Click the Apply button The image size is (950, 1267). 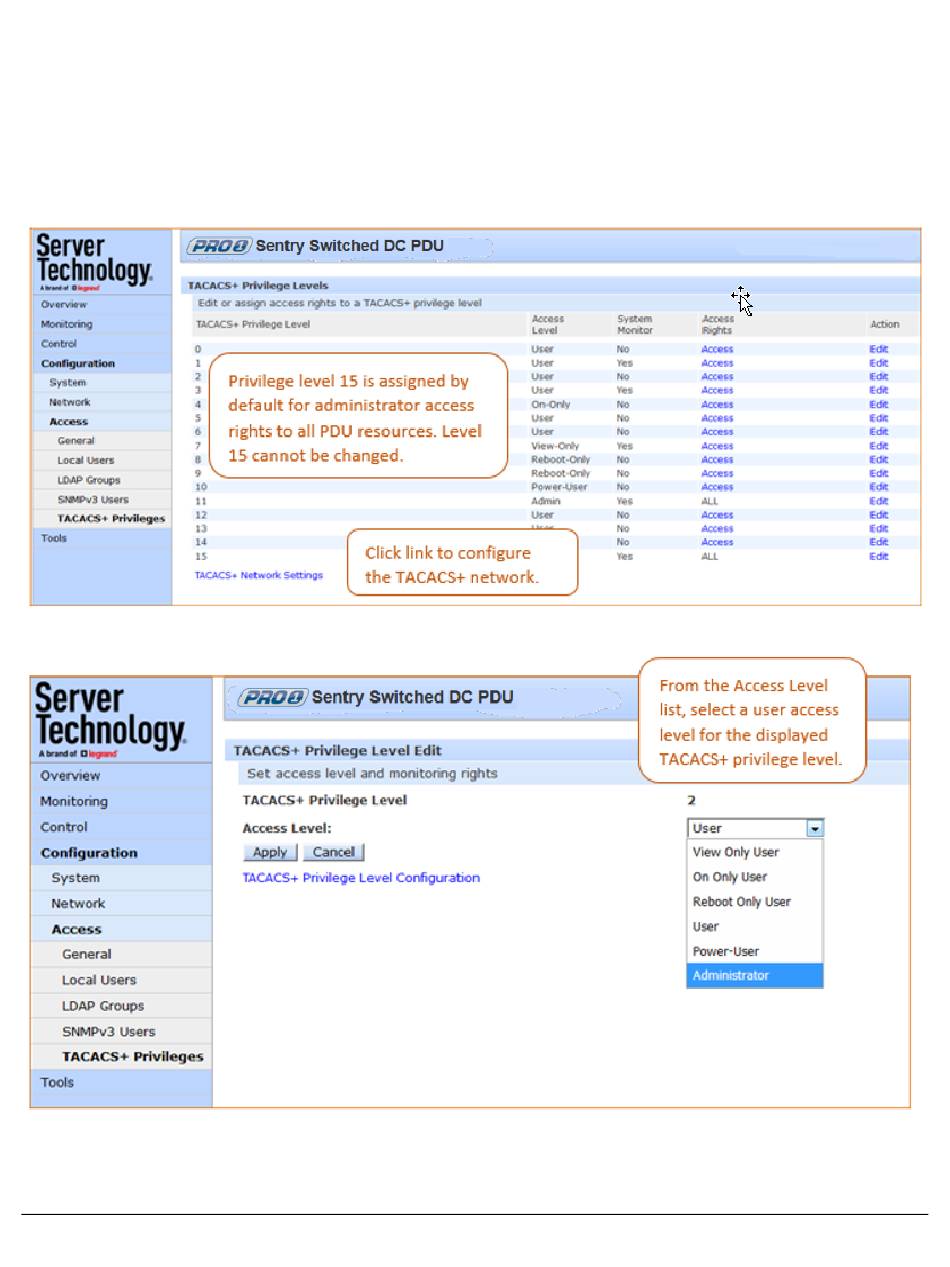tap(270, 852)
